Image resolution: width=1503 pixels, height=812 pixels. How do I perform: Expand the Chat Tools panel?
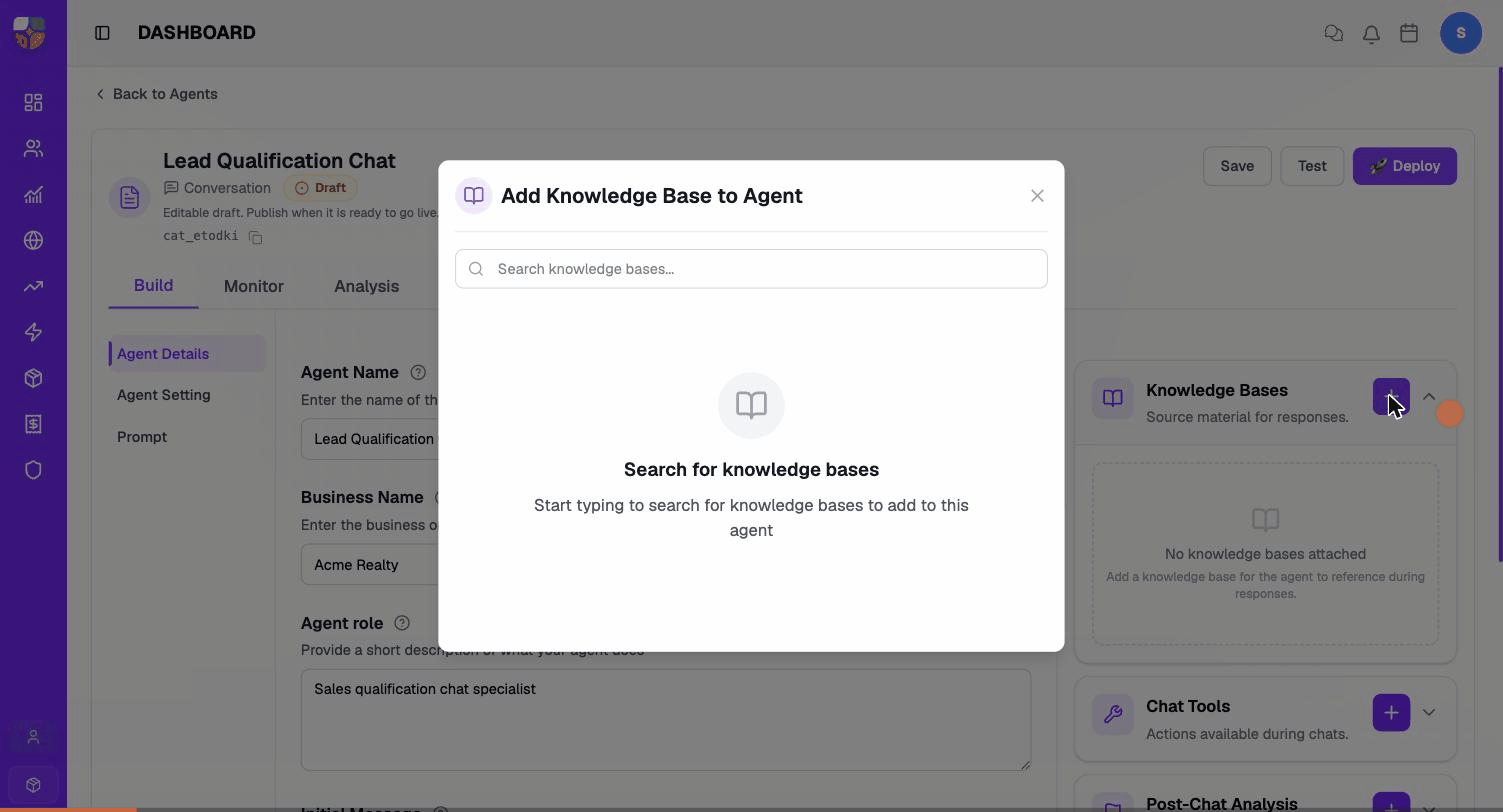point(1429,713)
